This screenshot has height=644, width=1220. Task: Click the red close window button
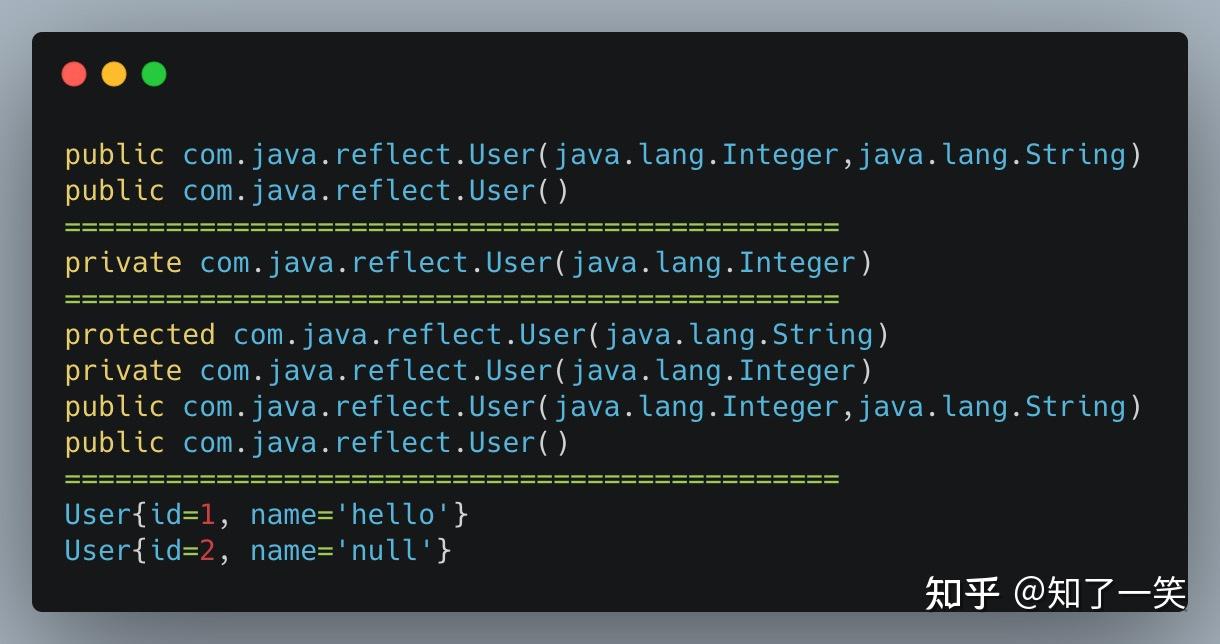coord(74,74)
